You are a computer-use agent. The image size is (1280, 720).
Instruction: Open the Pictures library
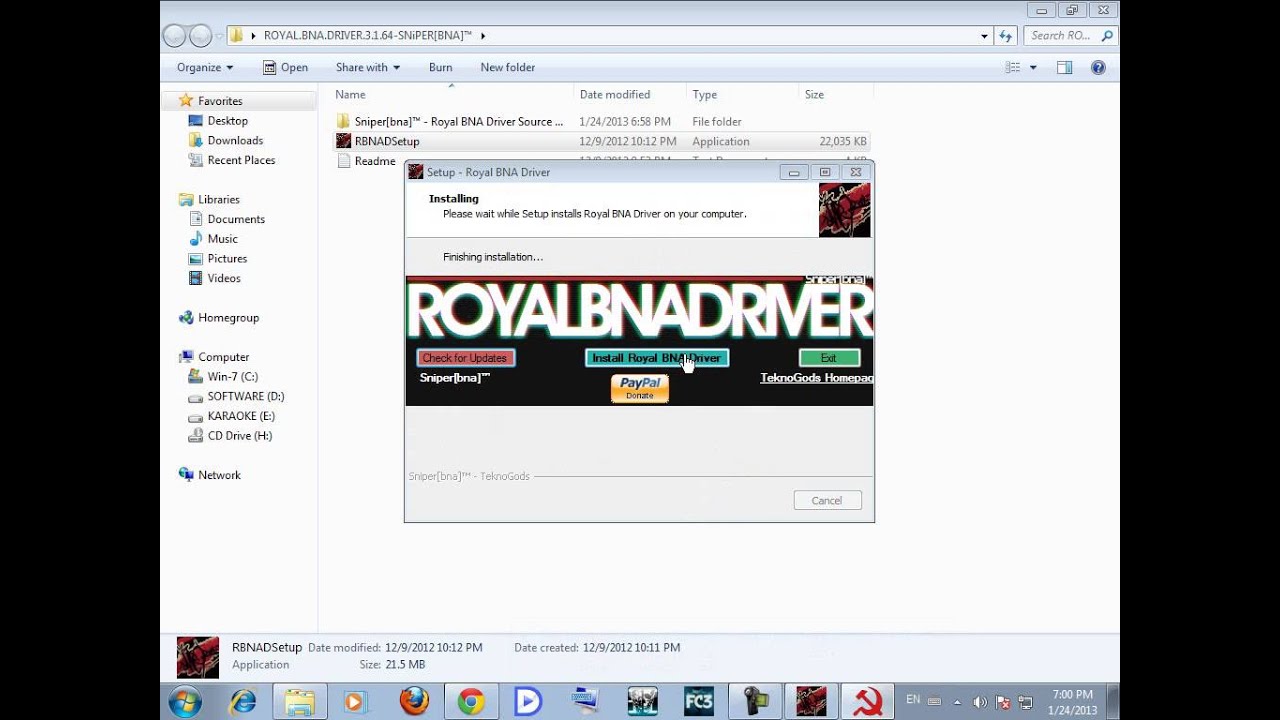coord(227,258)
